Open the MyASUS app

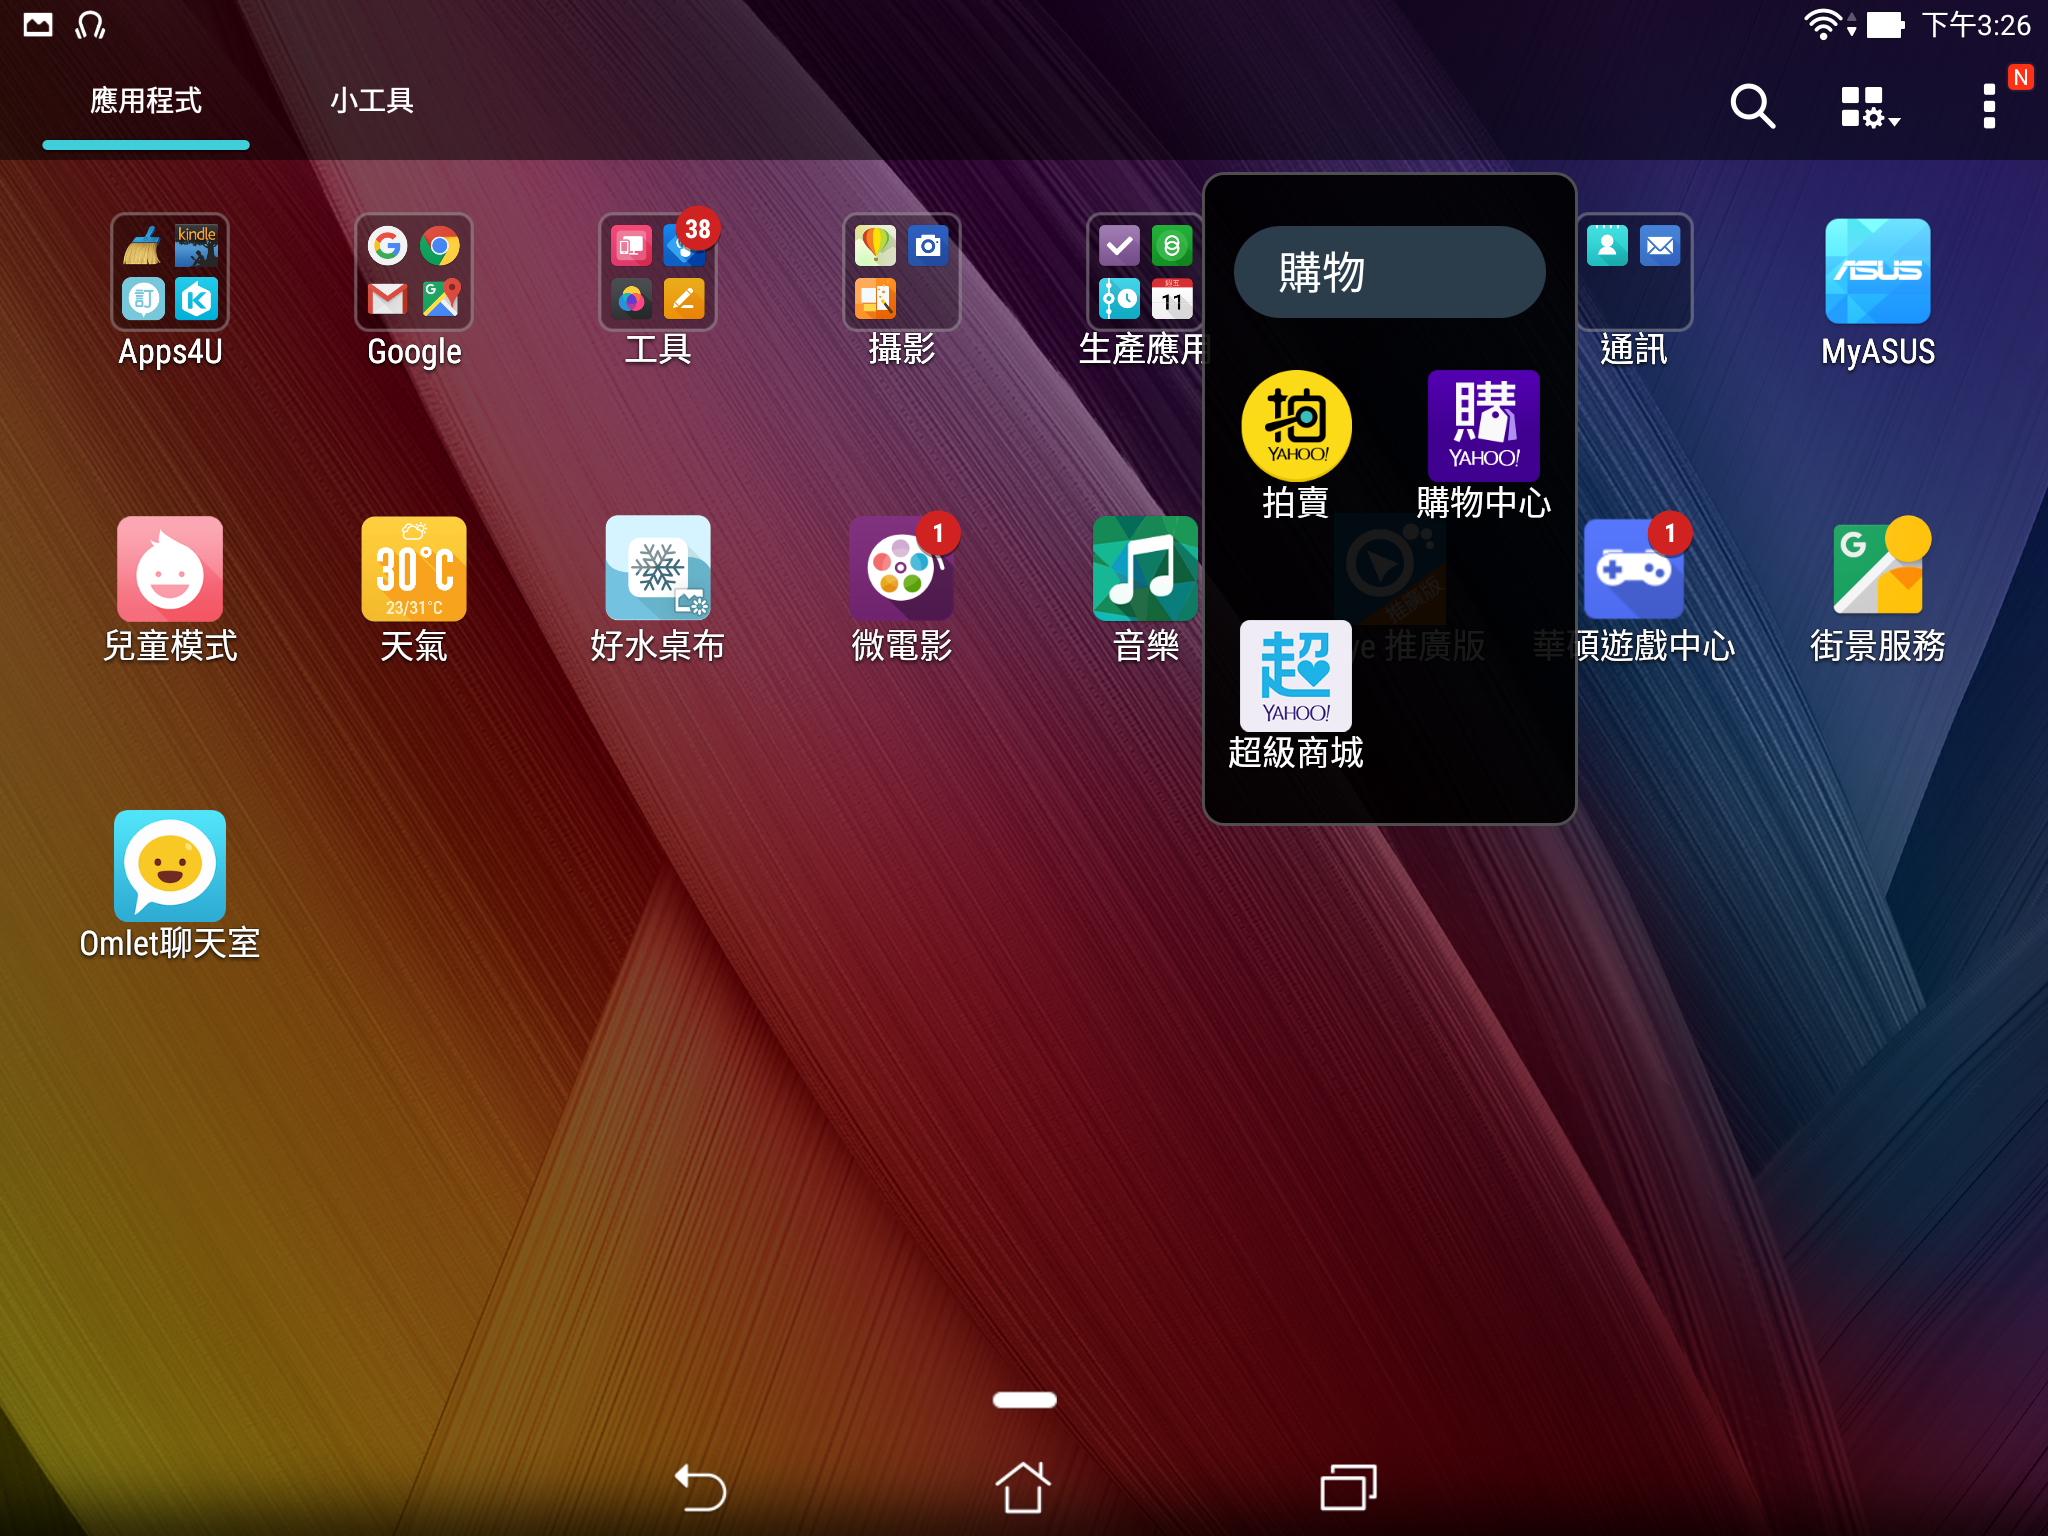pos(1877,272)
